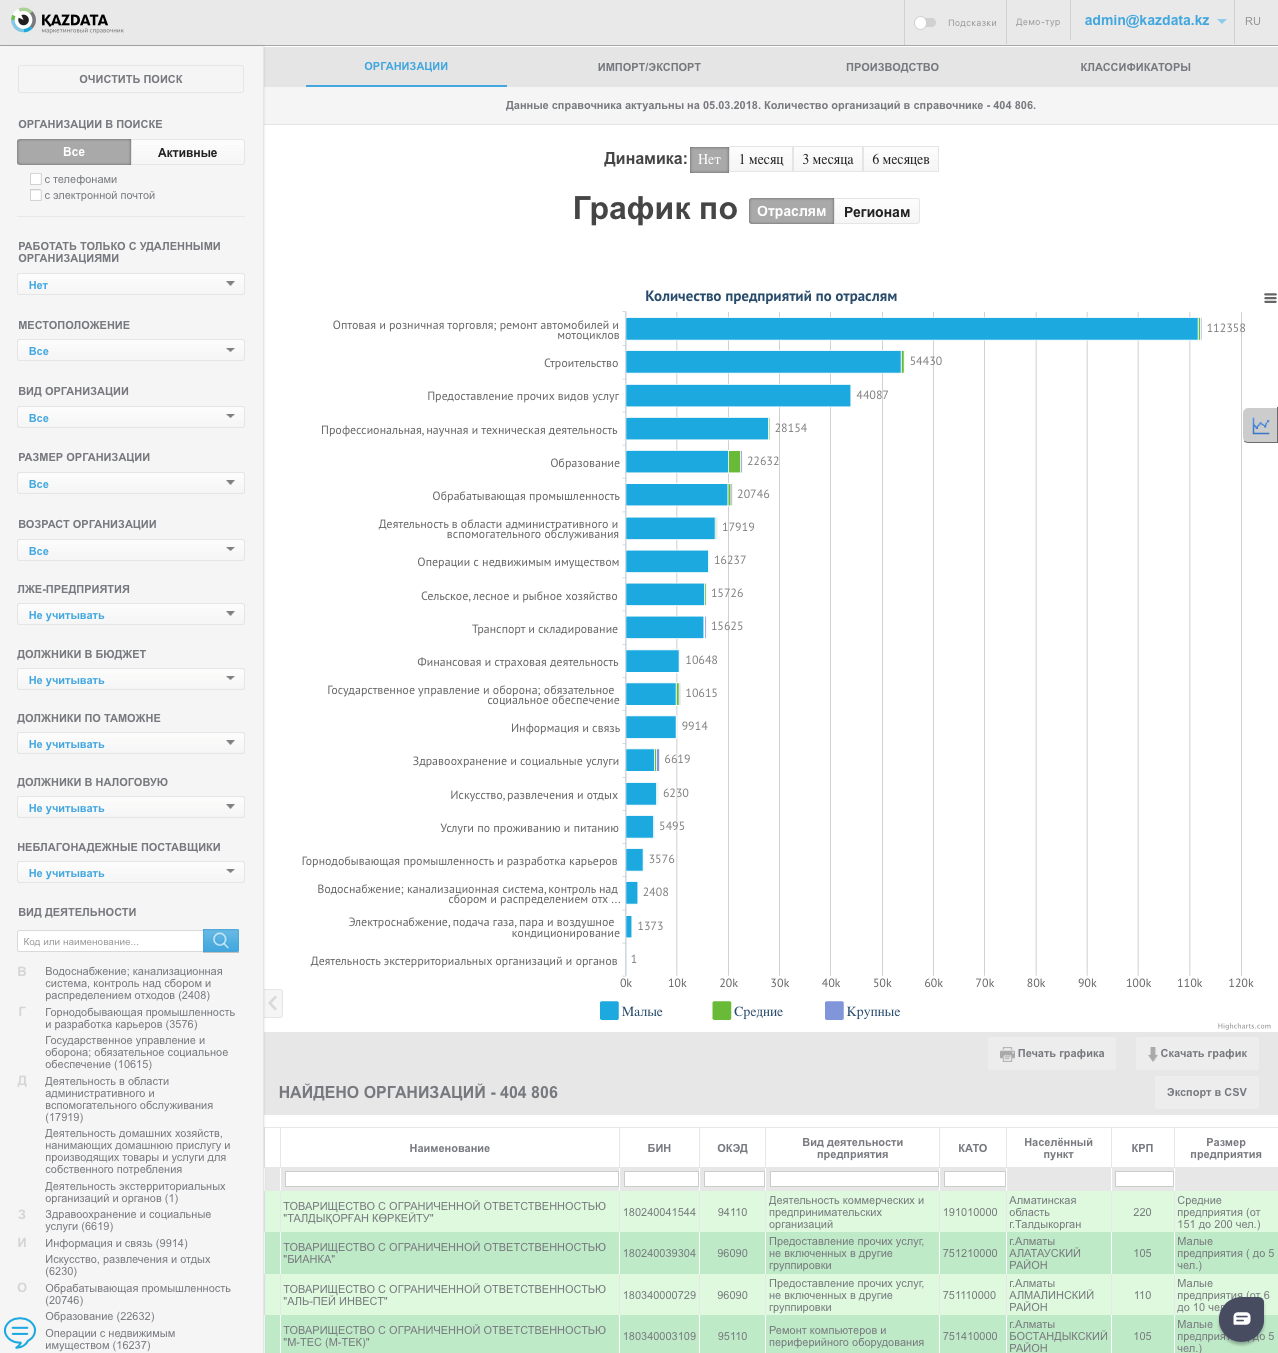Screen dimensions: 1278x1353
Task: Set Динамика to '1 месяц'
Action: click(761, 159)
